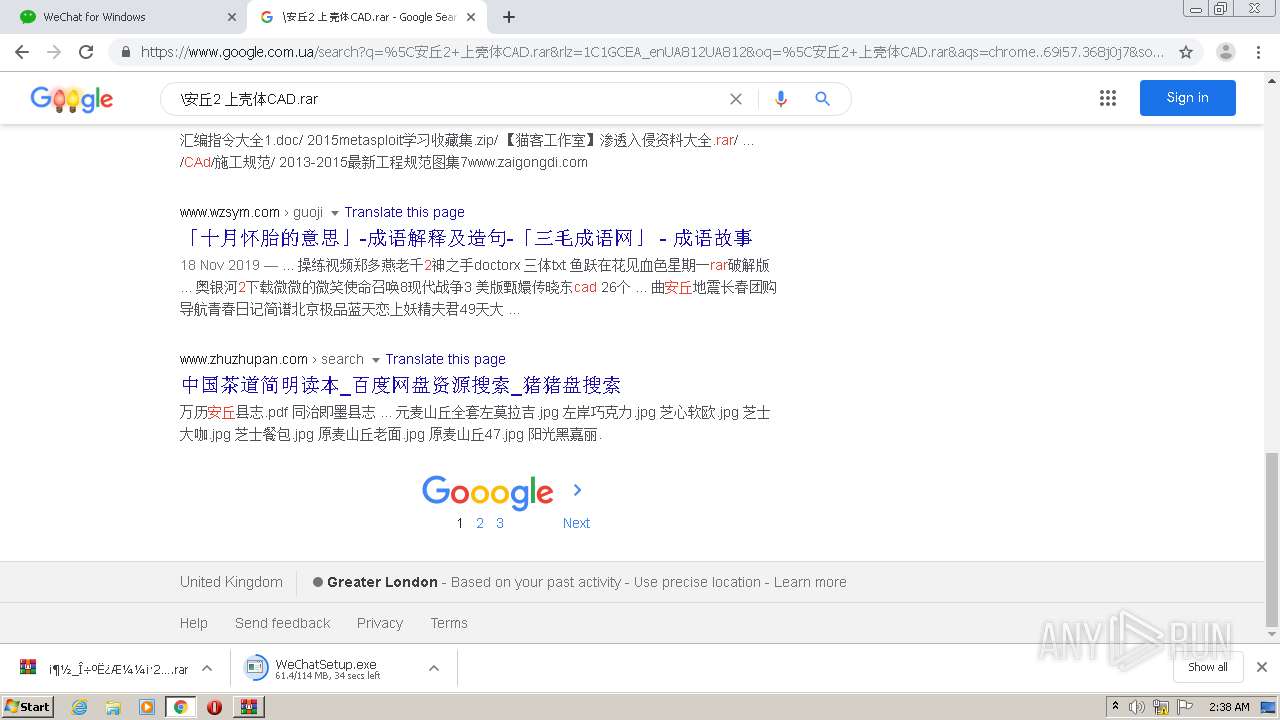The width and height of the screenshot is (1280, 720).
Task: Go to results page 2
Action: pos(480,523)
